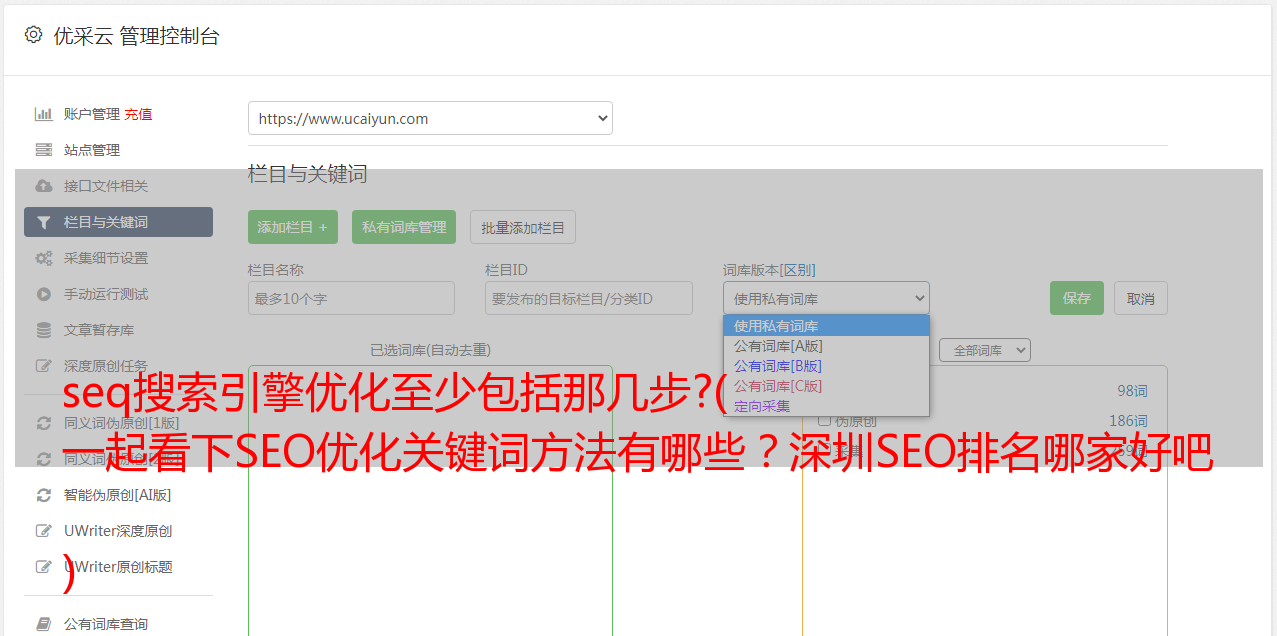Open the site URL dropdown https://www.ucaiyun.com
This screenshot has height=636, width=1277.
coord(430,118)
